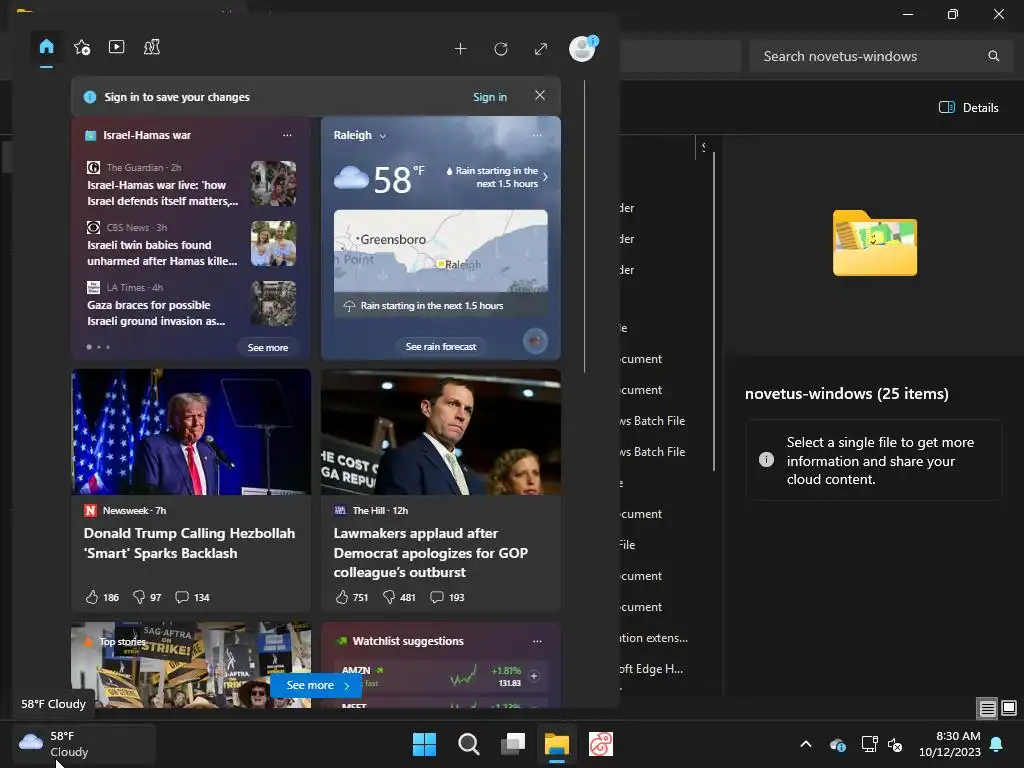Screen dimensions: 1024x768
Task: Toggle the Details pane in File Explorer
Action: click(x=968, y=108)
